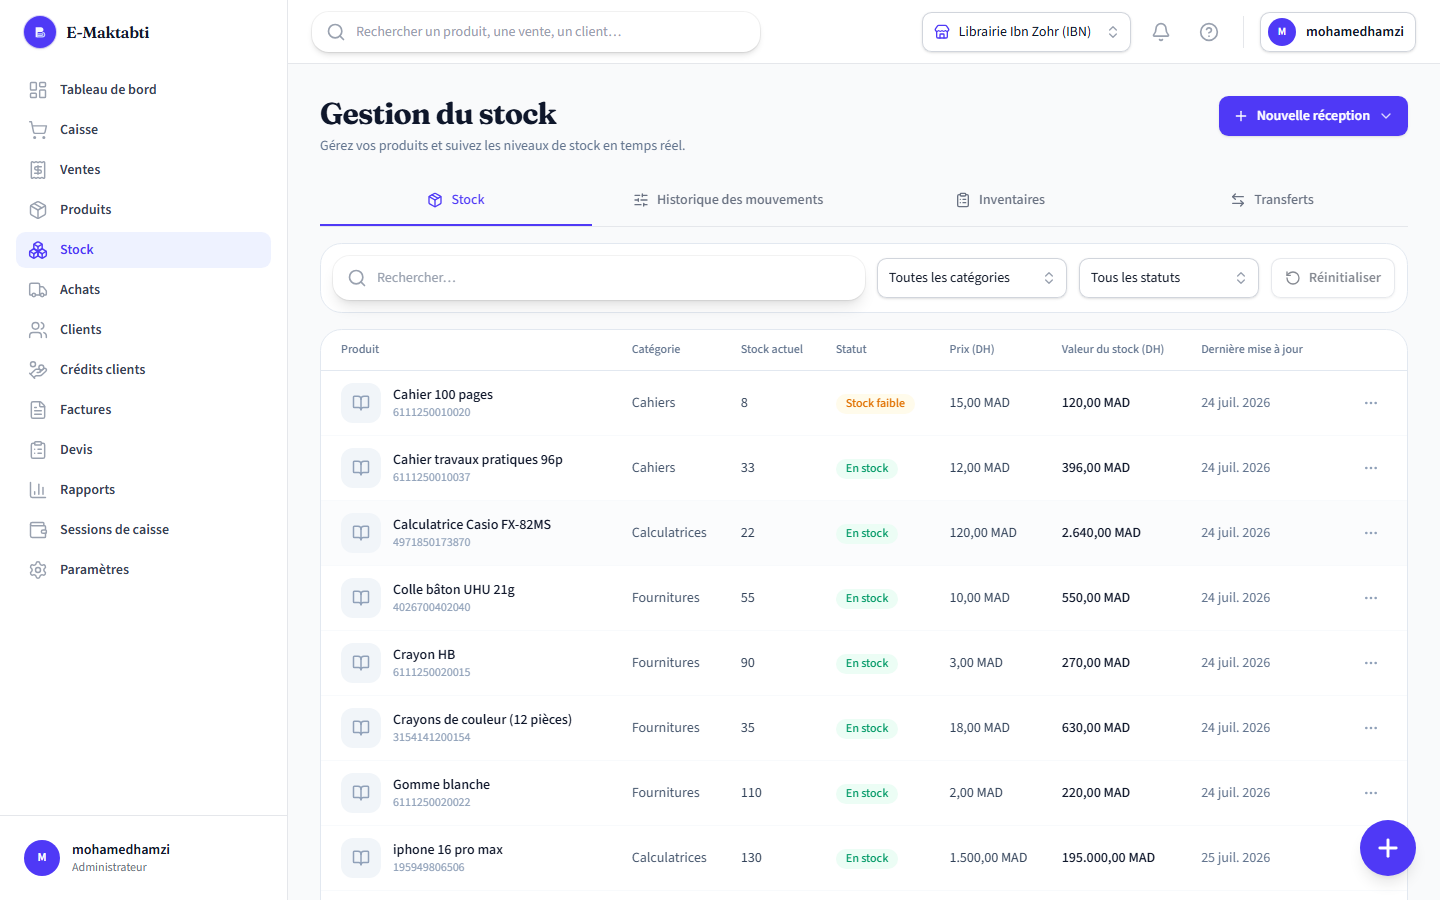Switch to Historique des mouvements tab

(728, 200)
